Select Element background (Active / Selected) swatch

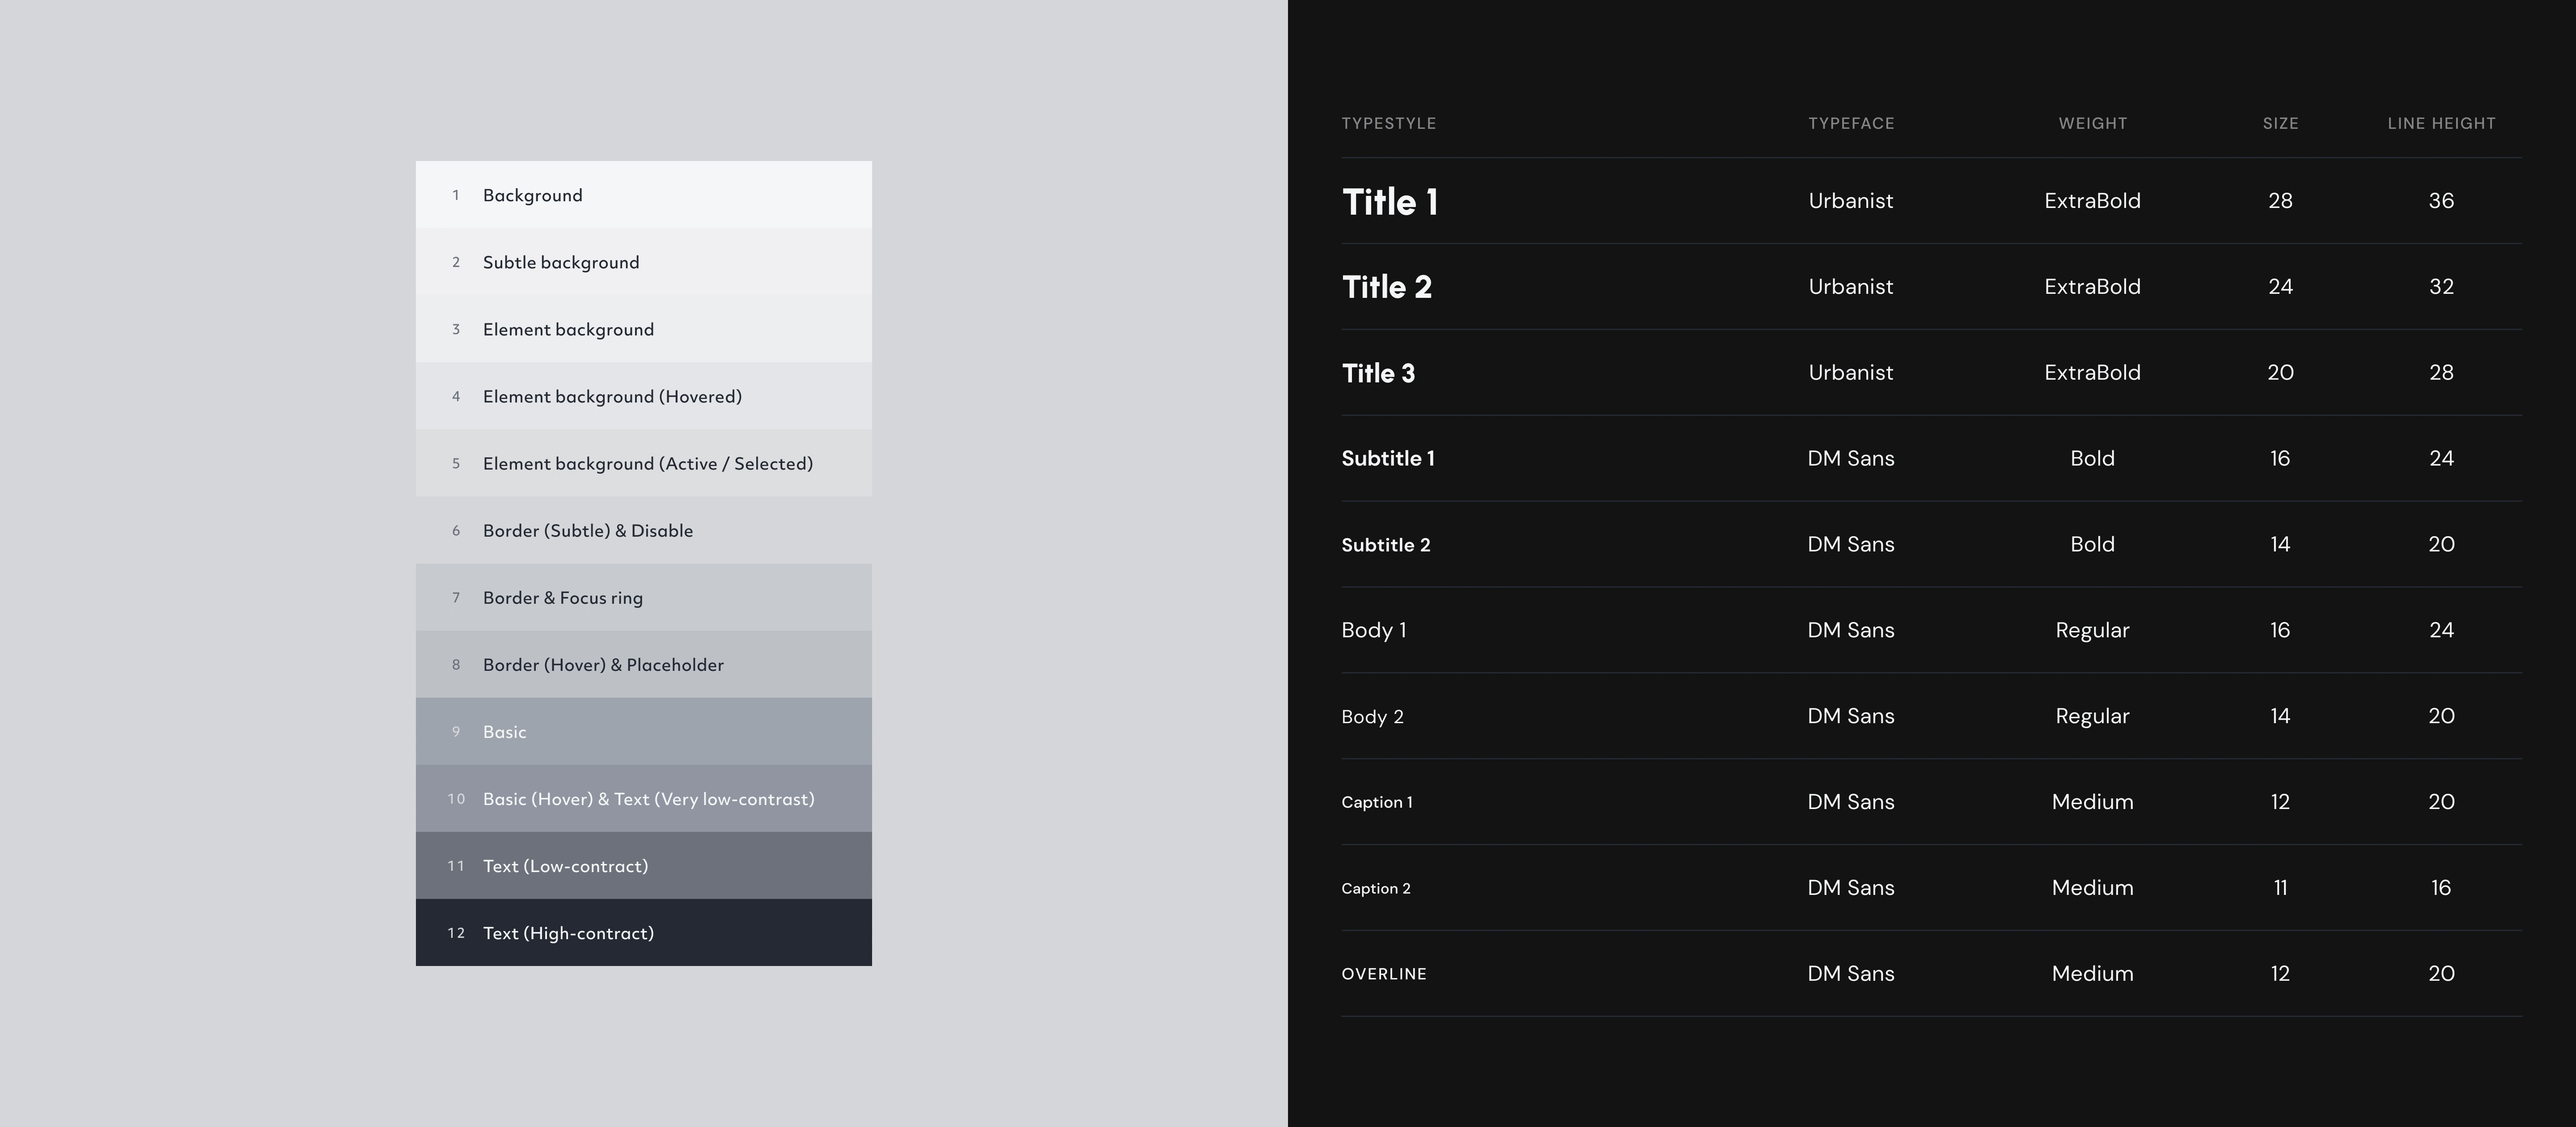click(x=643, y=463)
